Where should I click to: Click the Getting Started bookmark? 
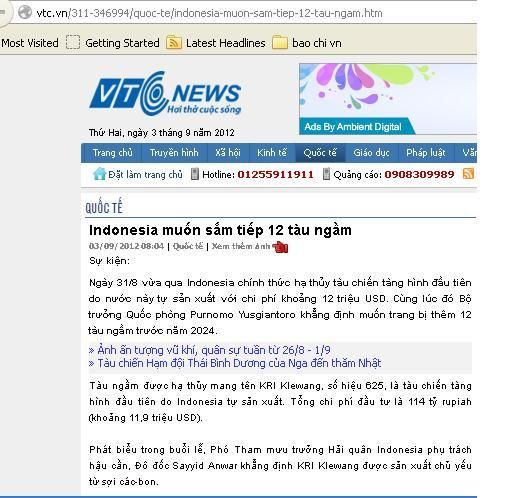(113, 43)
